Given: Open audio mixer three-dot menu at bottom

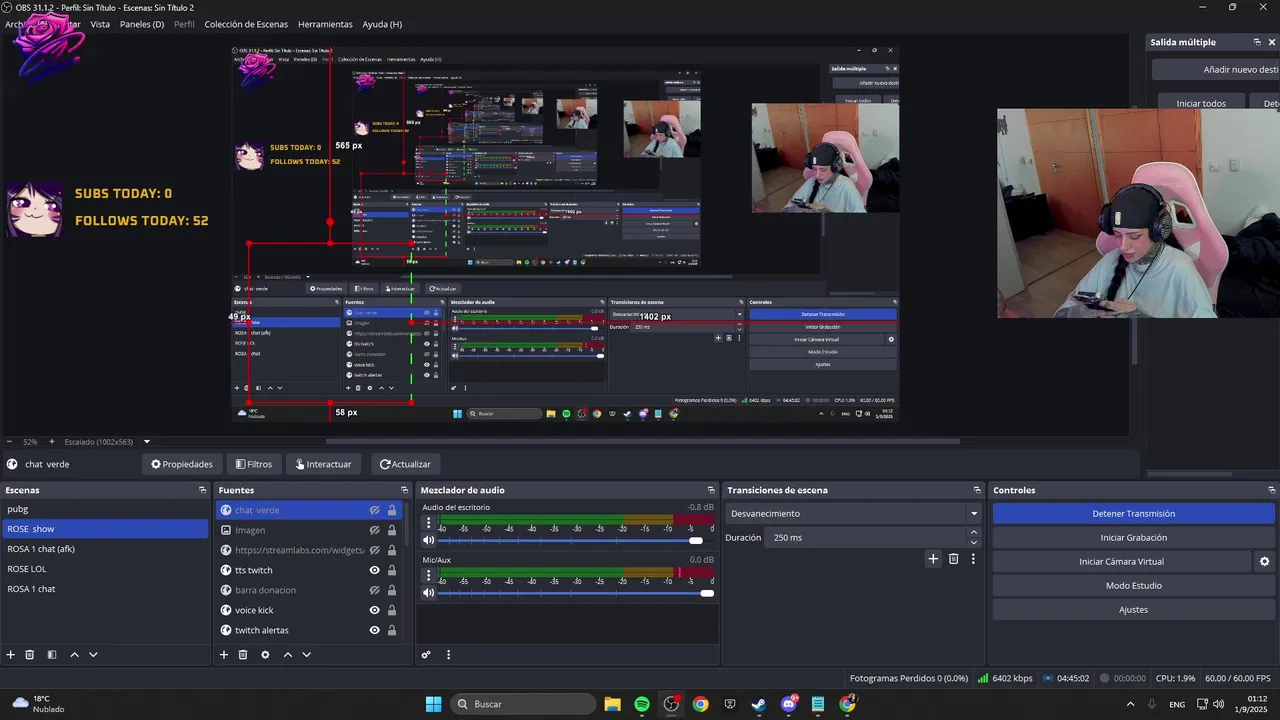Looking at the screenshot, I should 448,655.
